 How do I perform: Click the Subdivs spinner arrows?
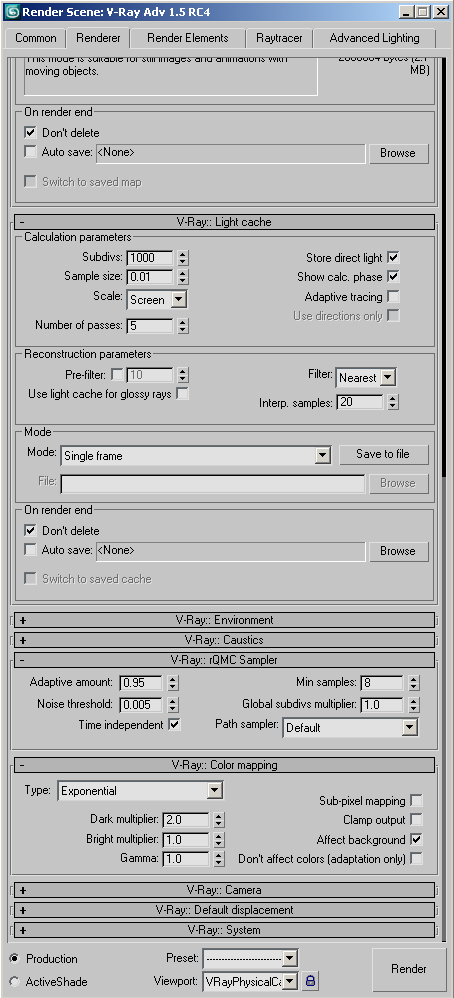pos(183,258)
